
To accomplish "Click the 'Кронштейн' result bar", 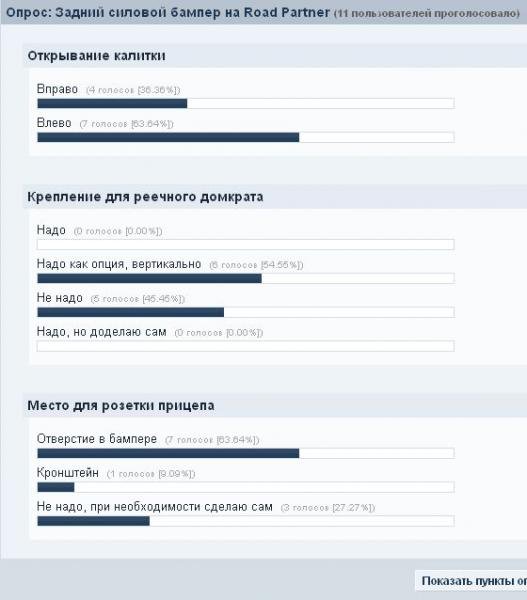I will pyautogui.click(x=246, y=487).
